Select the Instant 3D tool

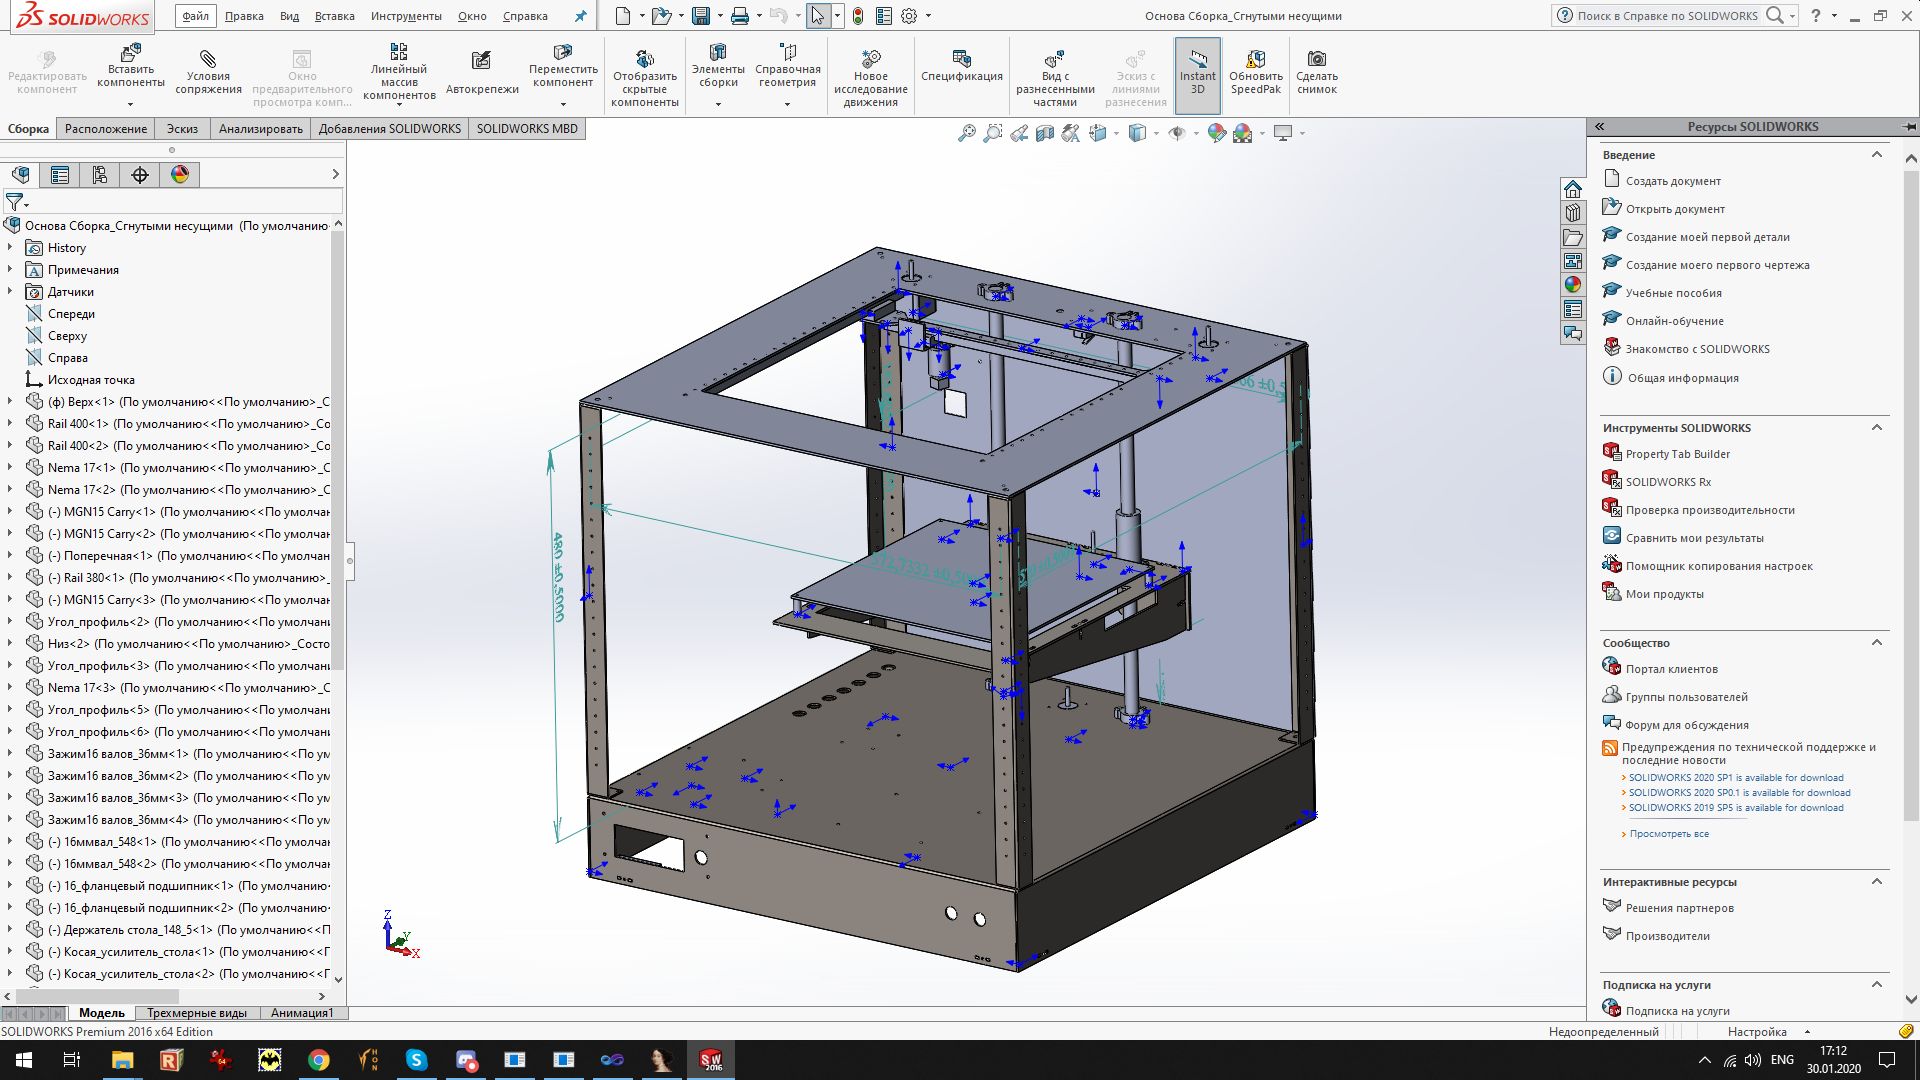pos(1196,75)
